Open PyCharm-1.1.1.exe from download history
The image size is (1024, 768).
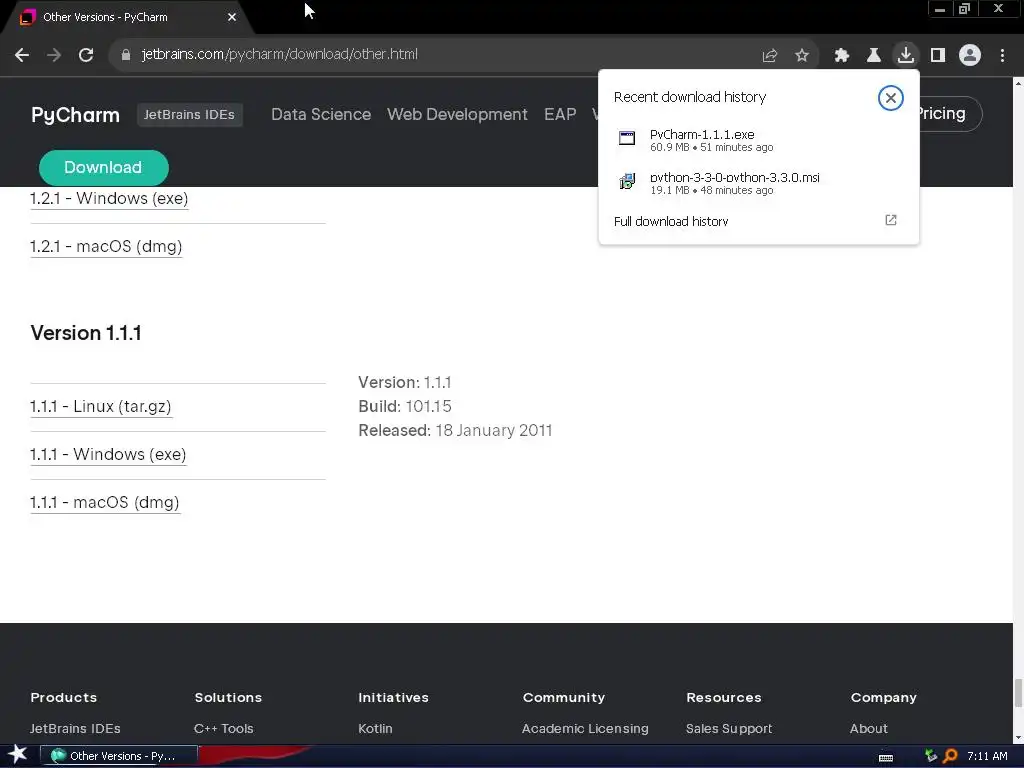758,140
